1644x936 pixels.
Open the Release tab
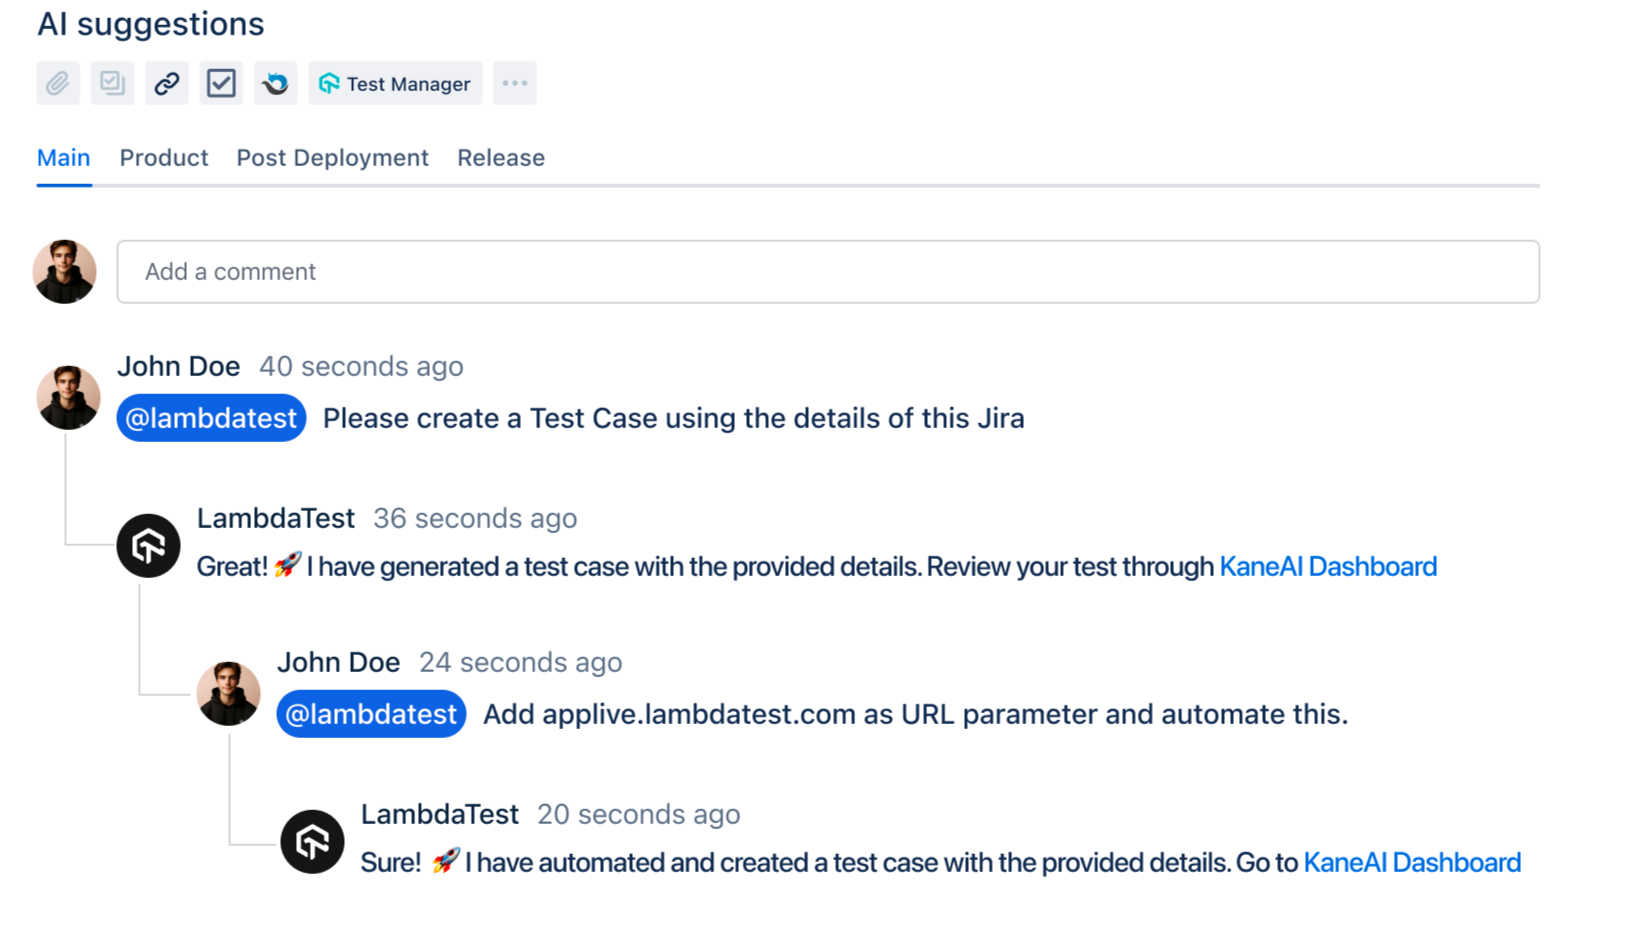(501, 158)
